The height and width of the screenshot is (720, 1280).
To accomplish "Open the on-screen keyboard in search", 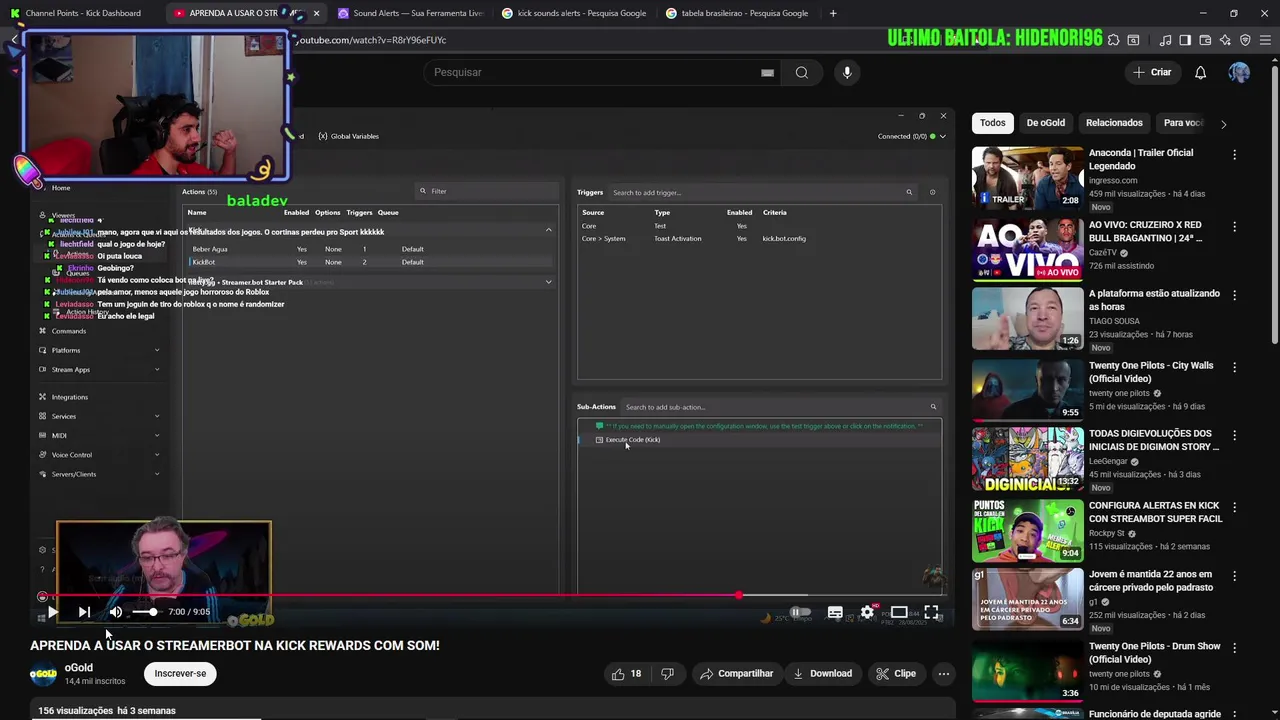I will point(767,72).
